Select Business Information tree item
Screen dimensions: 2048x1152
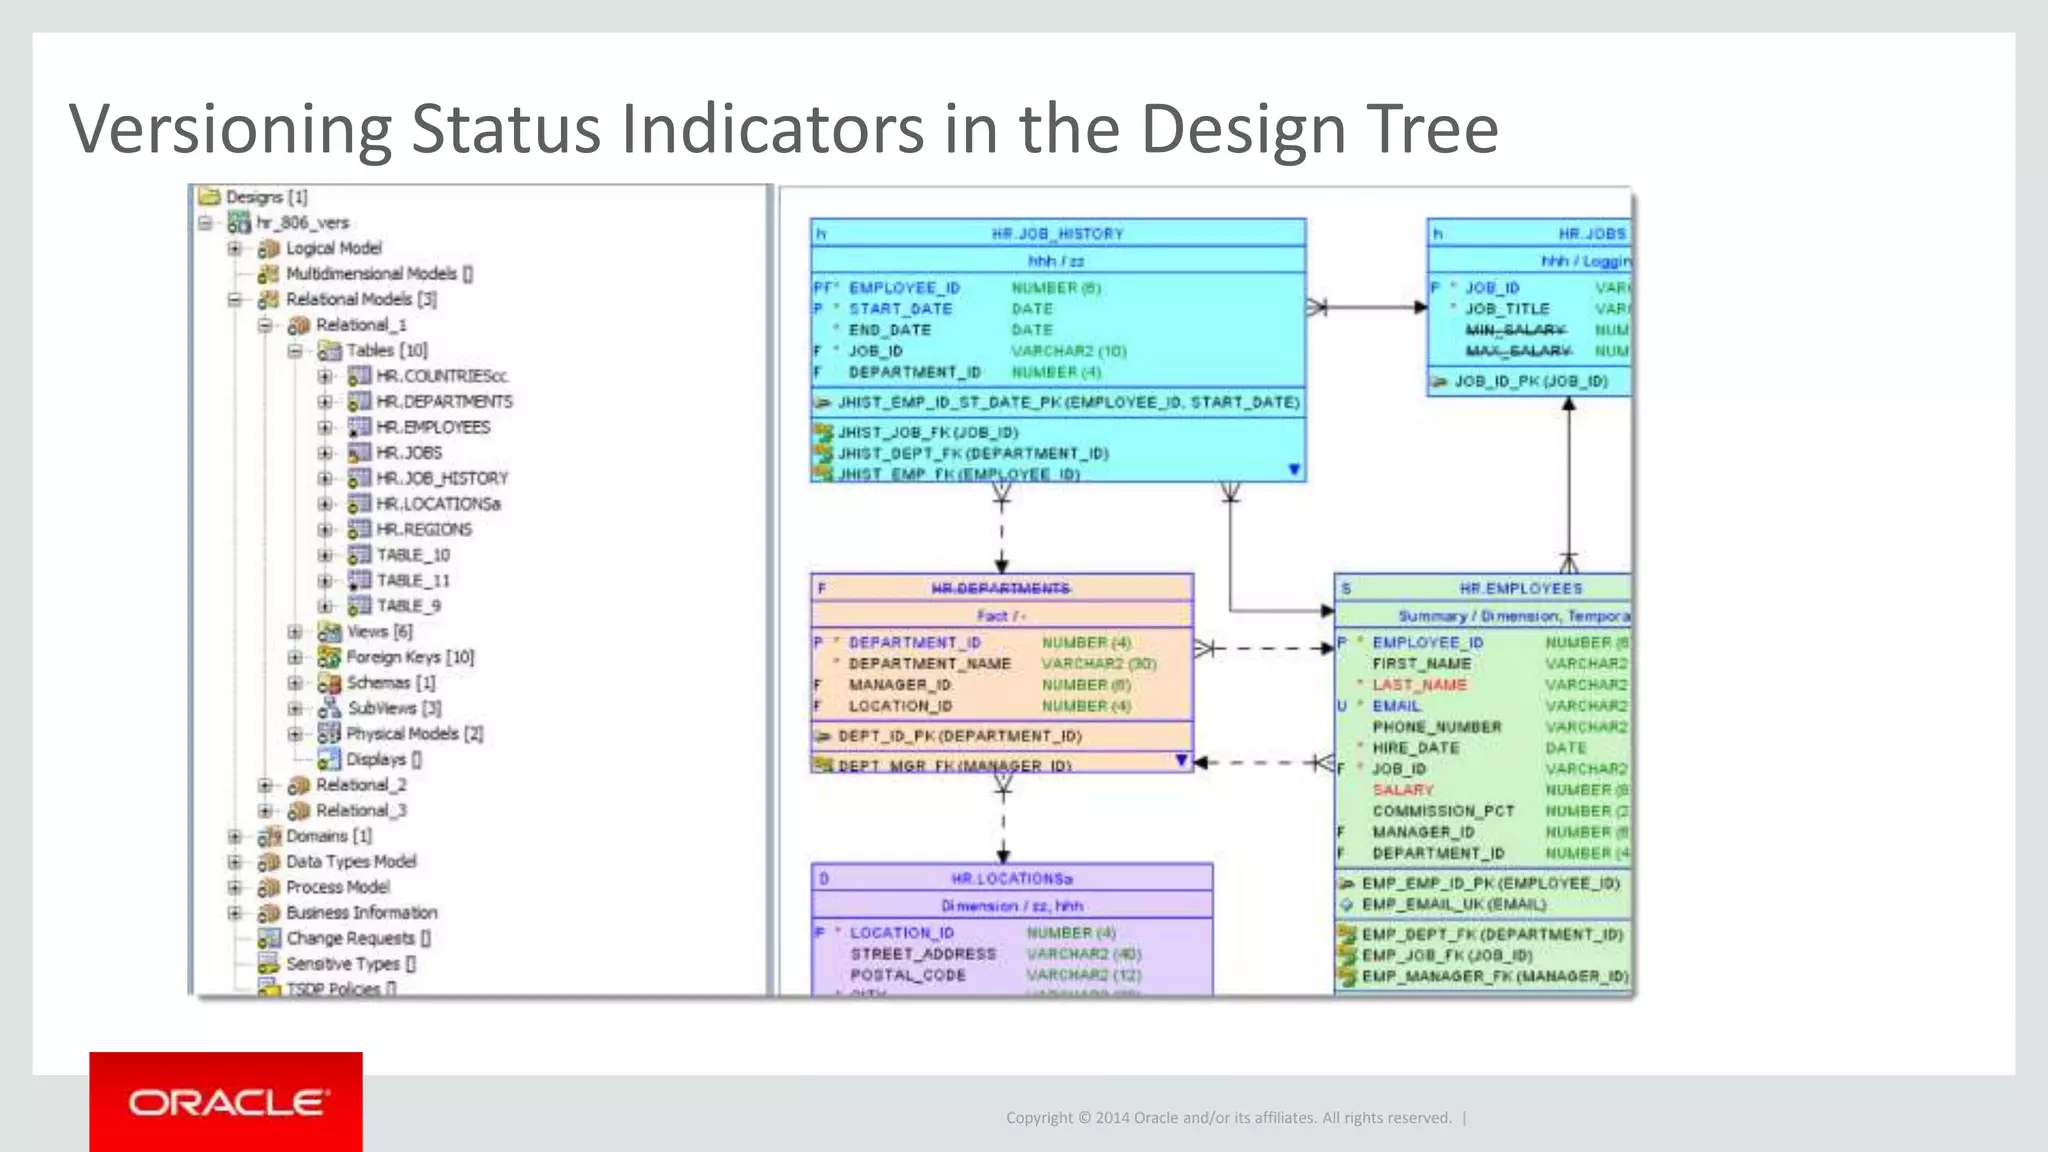pyautogui.click(x=362, y=913)
